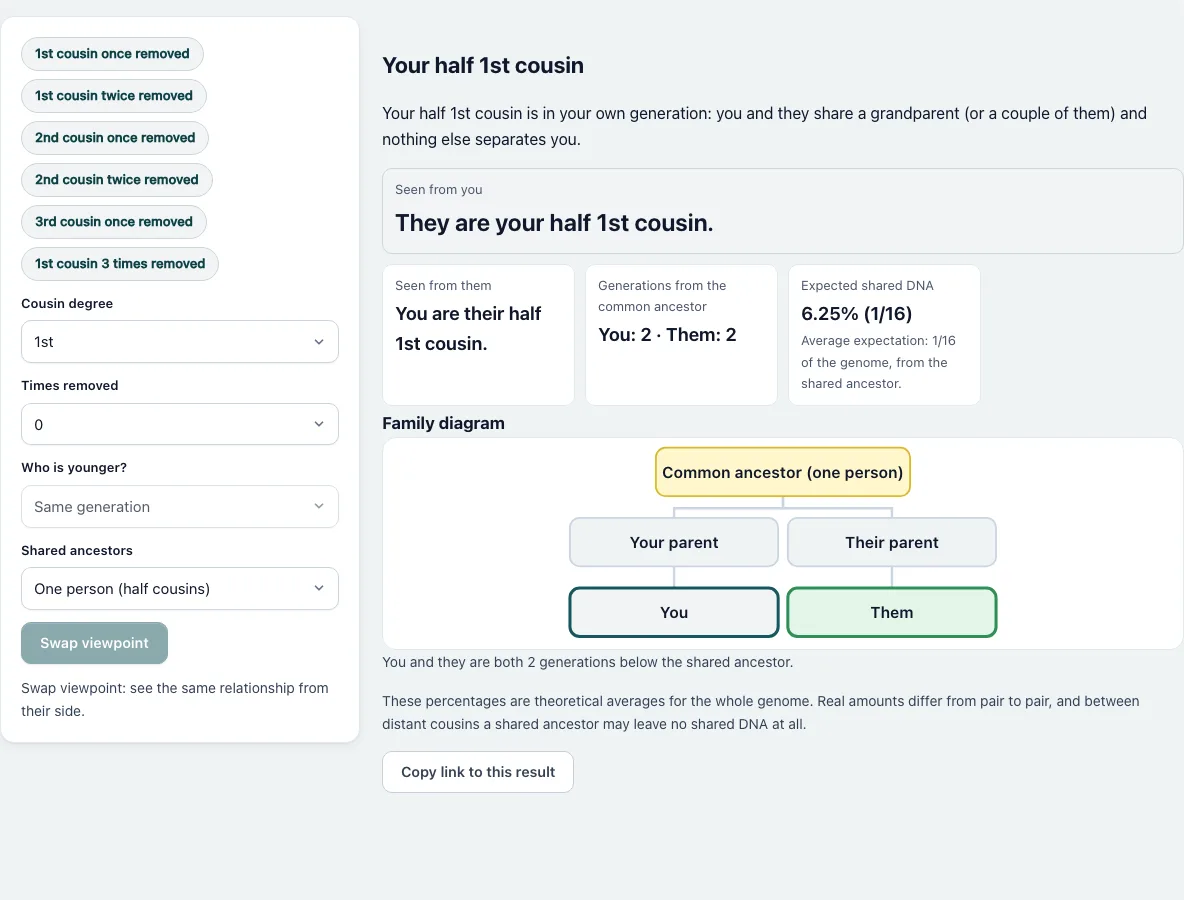Click the Common ancestor node in diagram
Screen dimensions: 1184x900
click(783, 473)
